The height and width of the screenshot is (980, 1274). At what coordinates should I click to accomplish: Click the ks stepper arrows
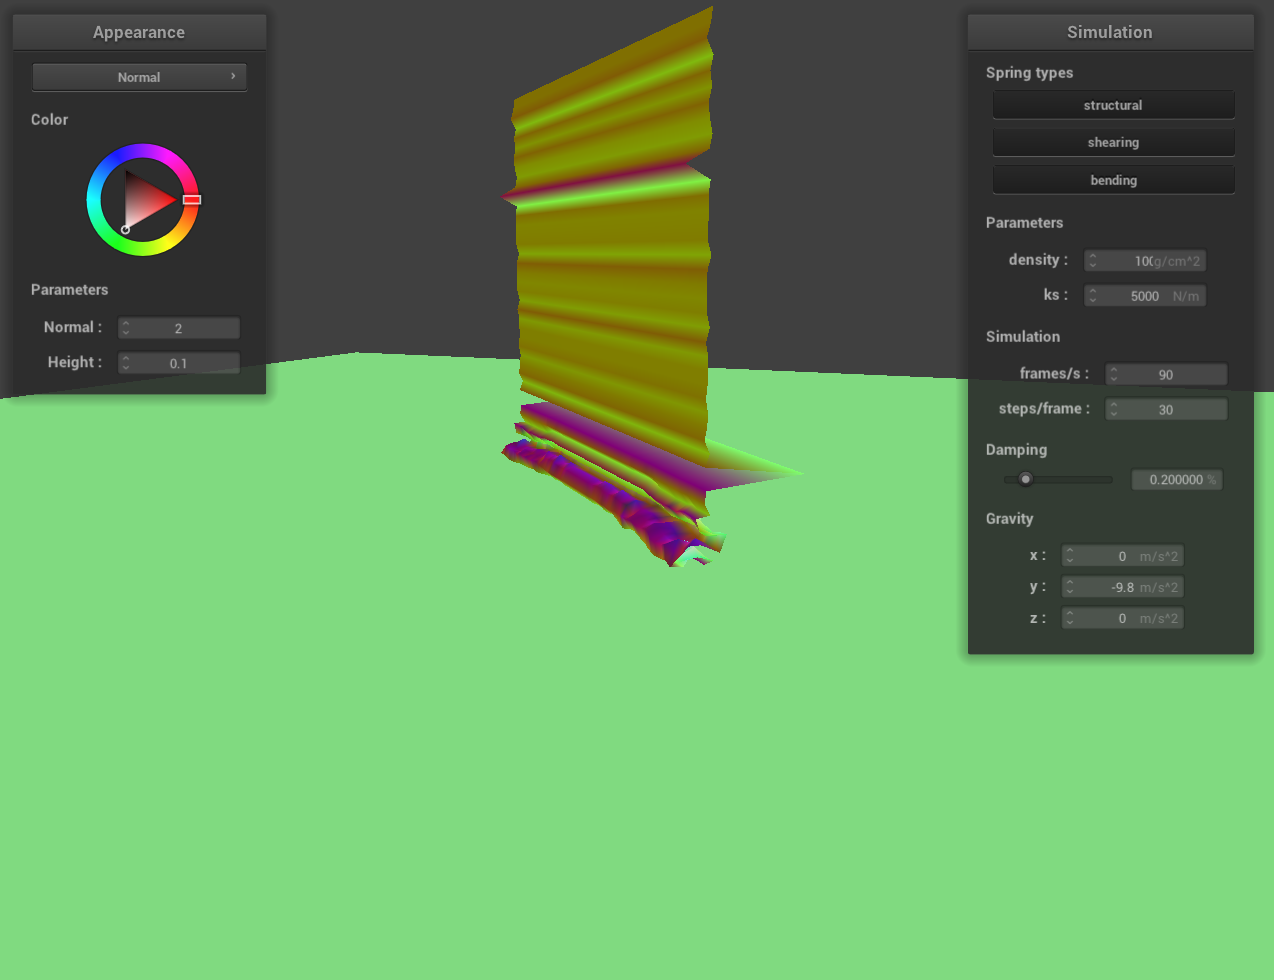tap(1093, 296)
